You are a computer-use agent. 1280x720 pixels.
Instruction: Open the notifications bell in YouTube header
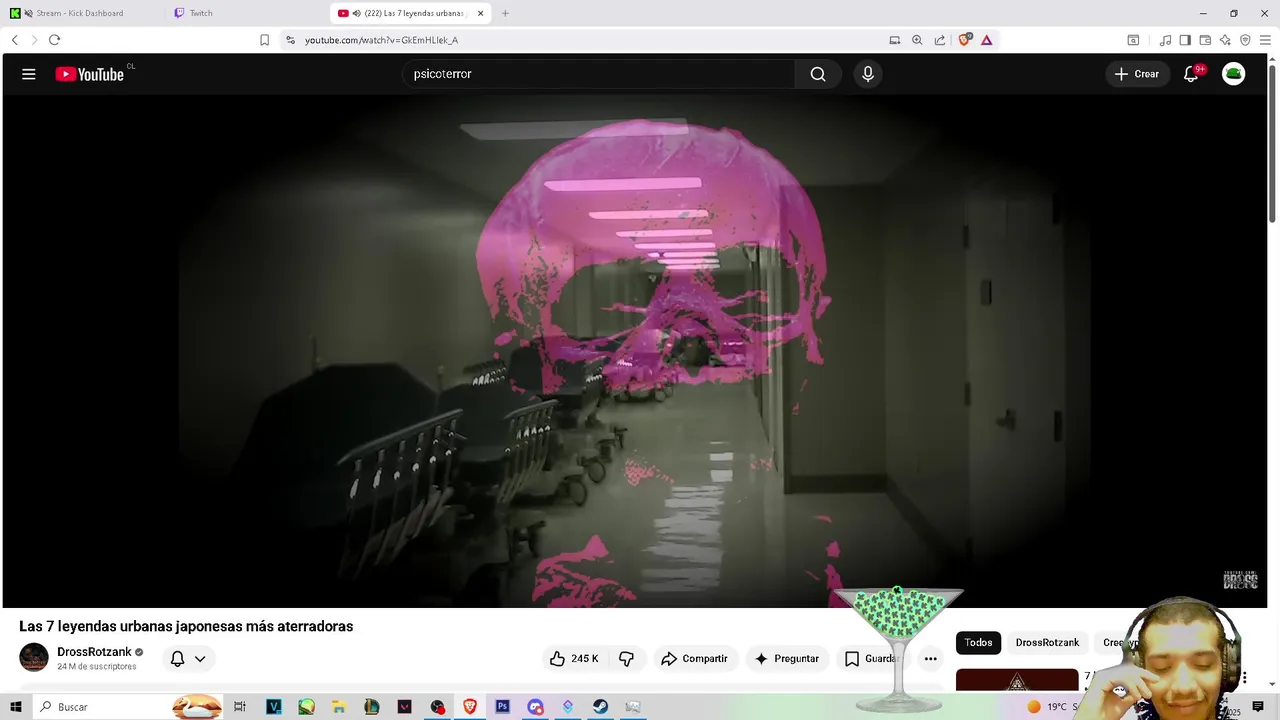1191,74
